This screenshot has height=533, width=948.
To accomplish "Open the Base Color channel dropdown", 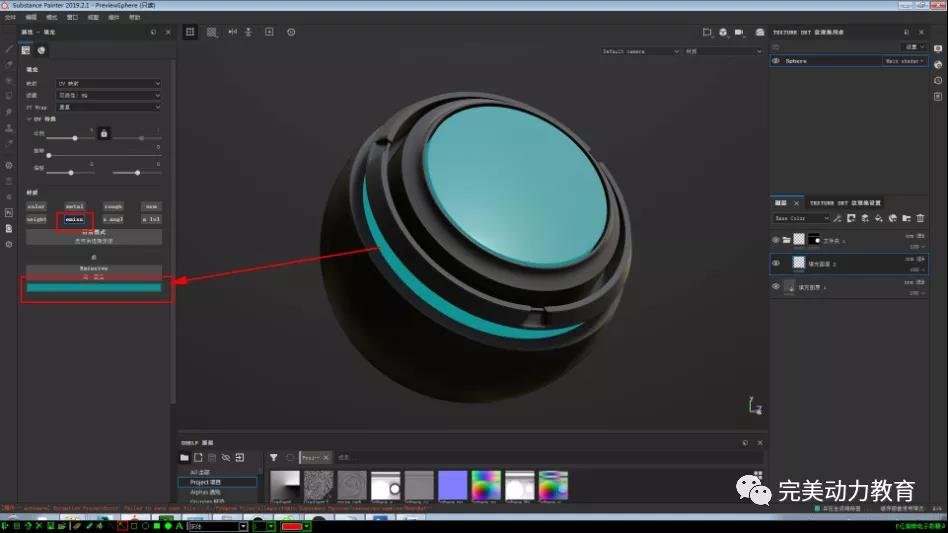I will pyautogui.click(x=802, y=218).
